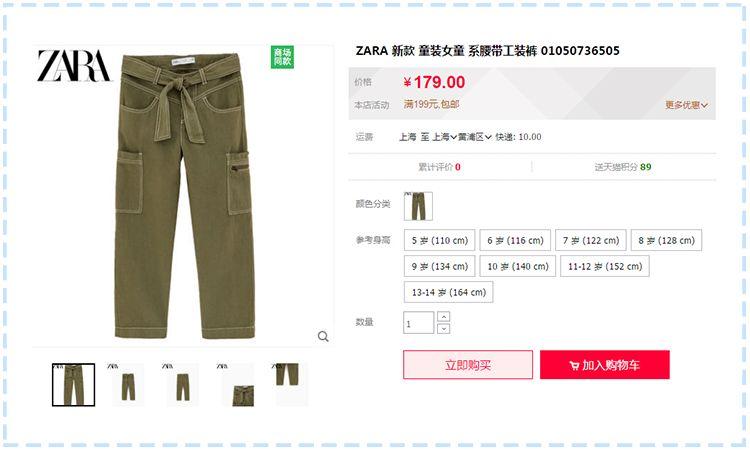Expand the 更多优惠 promotions dropdown
The image size is (750, 450).
[x=686, y=105]
